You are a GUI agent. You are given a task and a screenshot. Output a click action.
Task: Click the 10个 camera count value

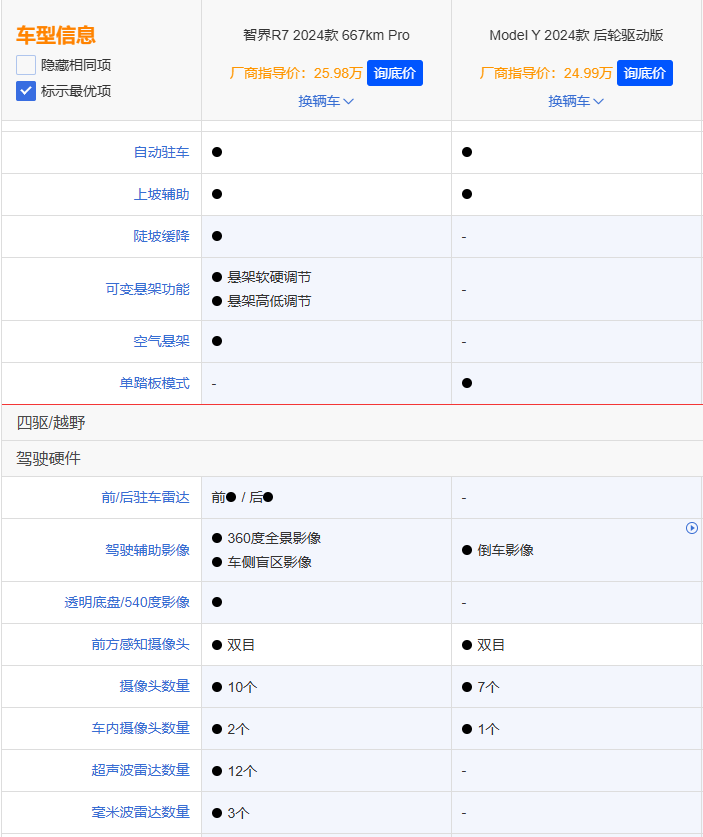click(242, 687)
